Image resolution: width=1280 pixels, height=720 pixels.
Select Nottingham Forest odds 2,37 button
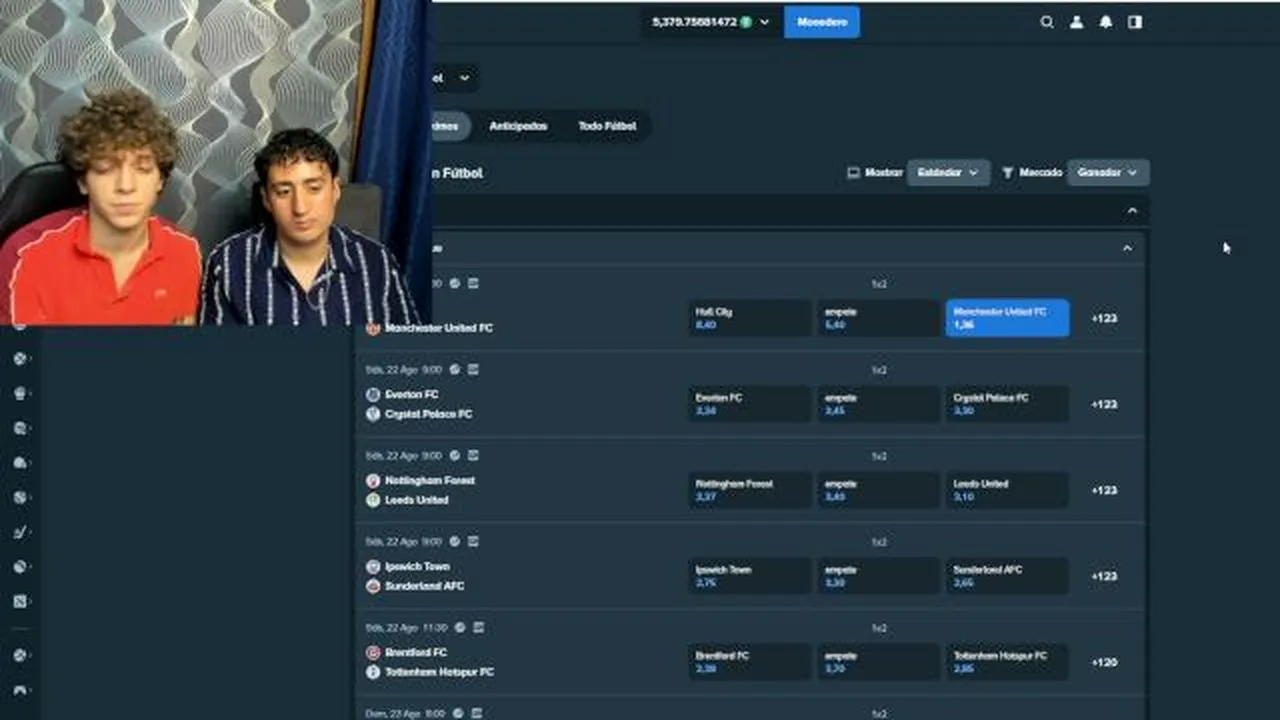749,490
